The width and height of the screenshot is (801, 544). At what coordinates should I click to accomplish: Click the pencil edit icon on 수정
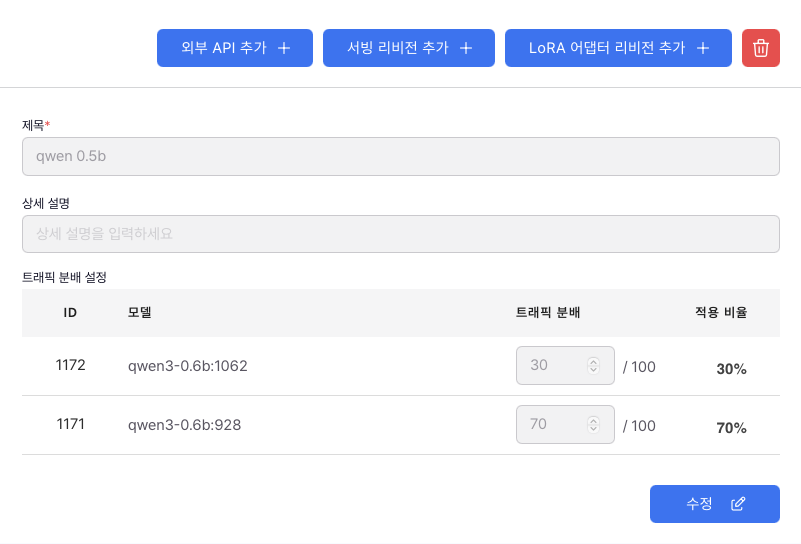click(738, 504)
